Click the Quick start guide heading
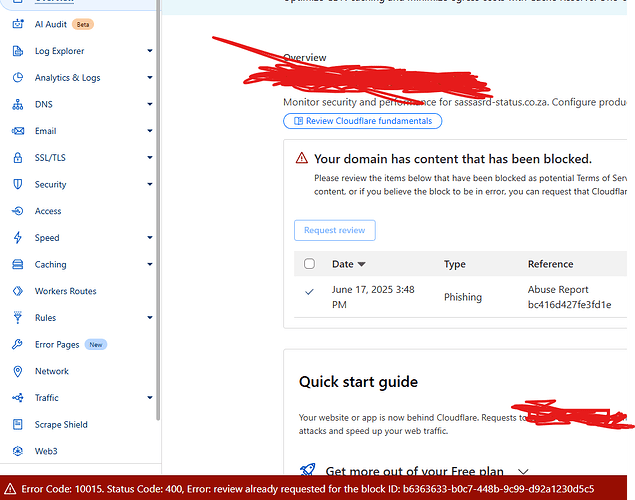This screenshot has height=500, width=635. pyautogui.click(x=358, y=382)
